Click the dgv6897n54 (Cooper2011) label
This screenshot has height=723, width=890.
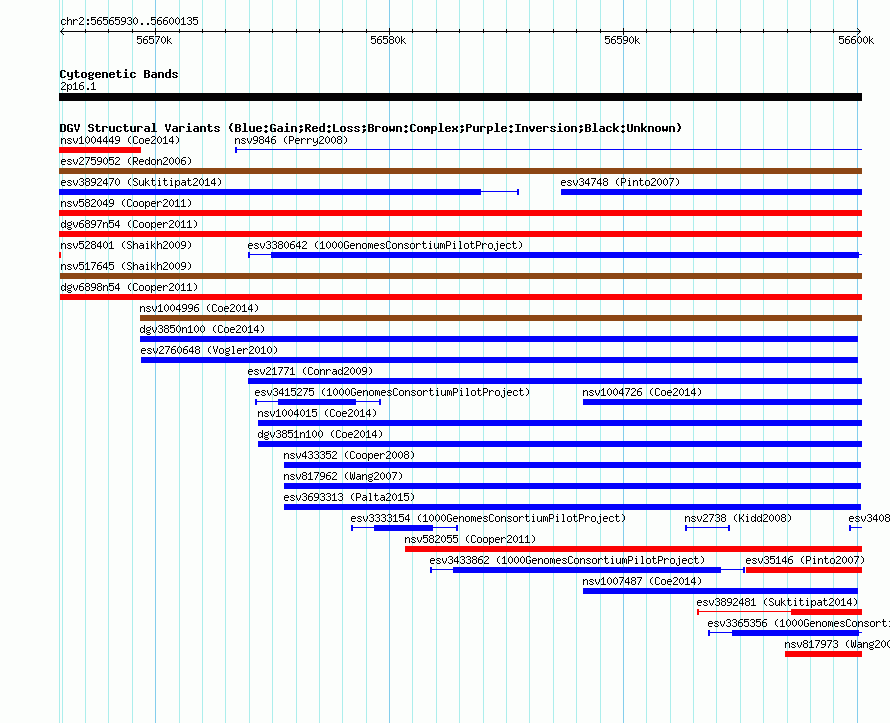[129, 224]
